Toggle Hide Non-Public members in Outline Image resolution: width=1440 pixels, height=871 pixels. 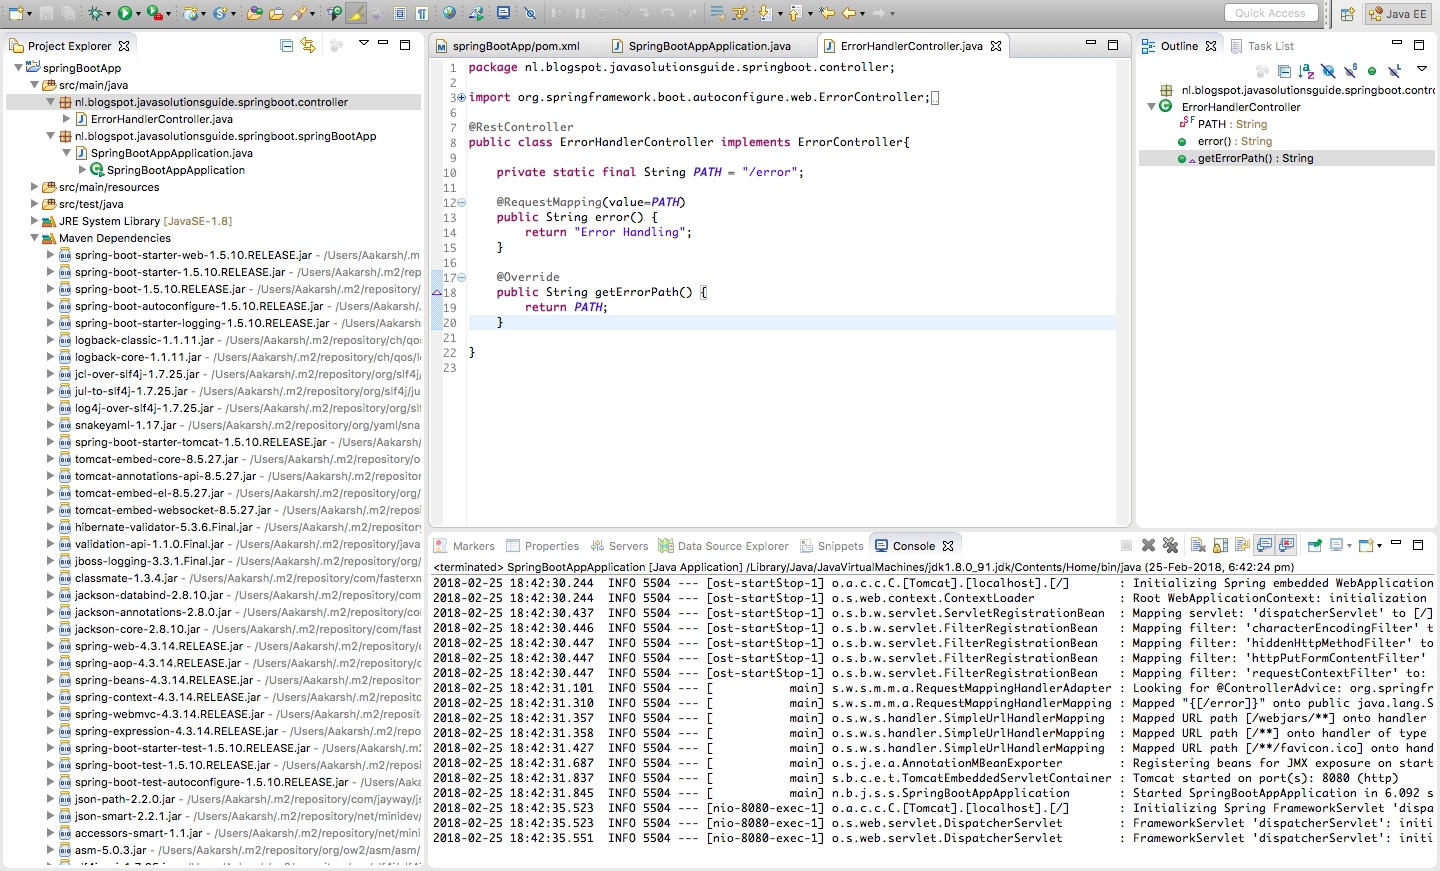point(1372,71)
